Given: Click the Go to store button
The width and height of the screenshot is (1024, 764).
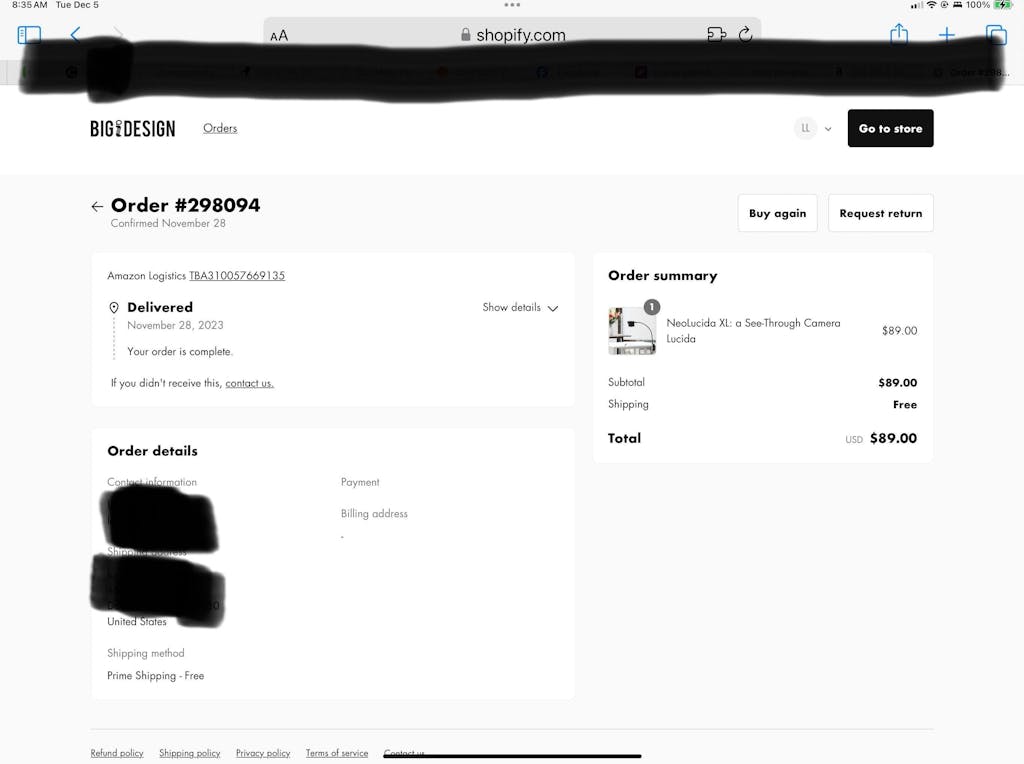Looking at the screenshot, I should [x=891, y=129].
